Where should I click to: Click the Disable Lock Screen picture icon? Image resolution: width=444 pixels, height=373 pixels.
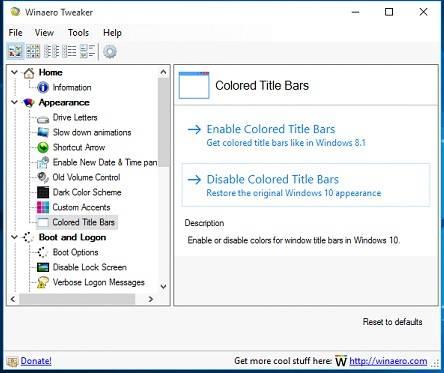(x=43, y=267)
